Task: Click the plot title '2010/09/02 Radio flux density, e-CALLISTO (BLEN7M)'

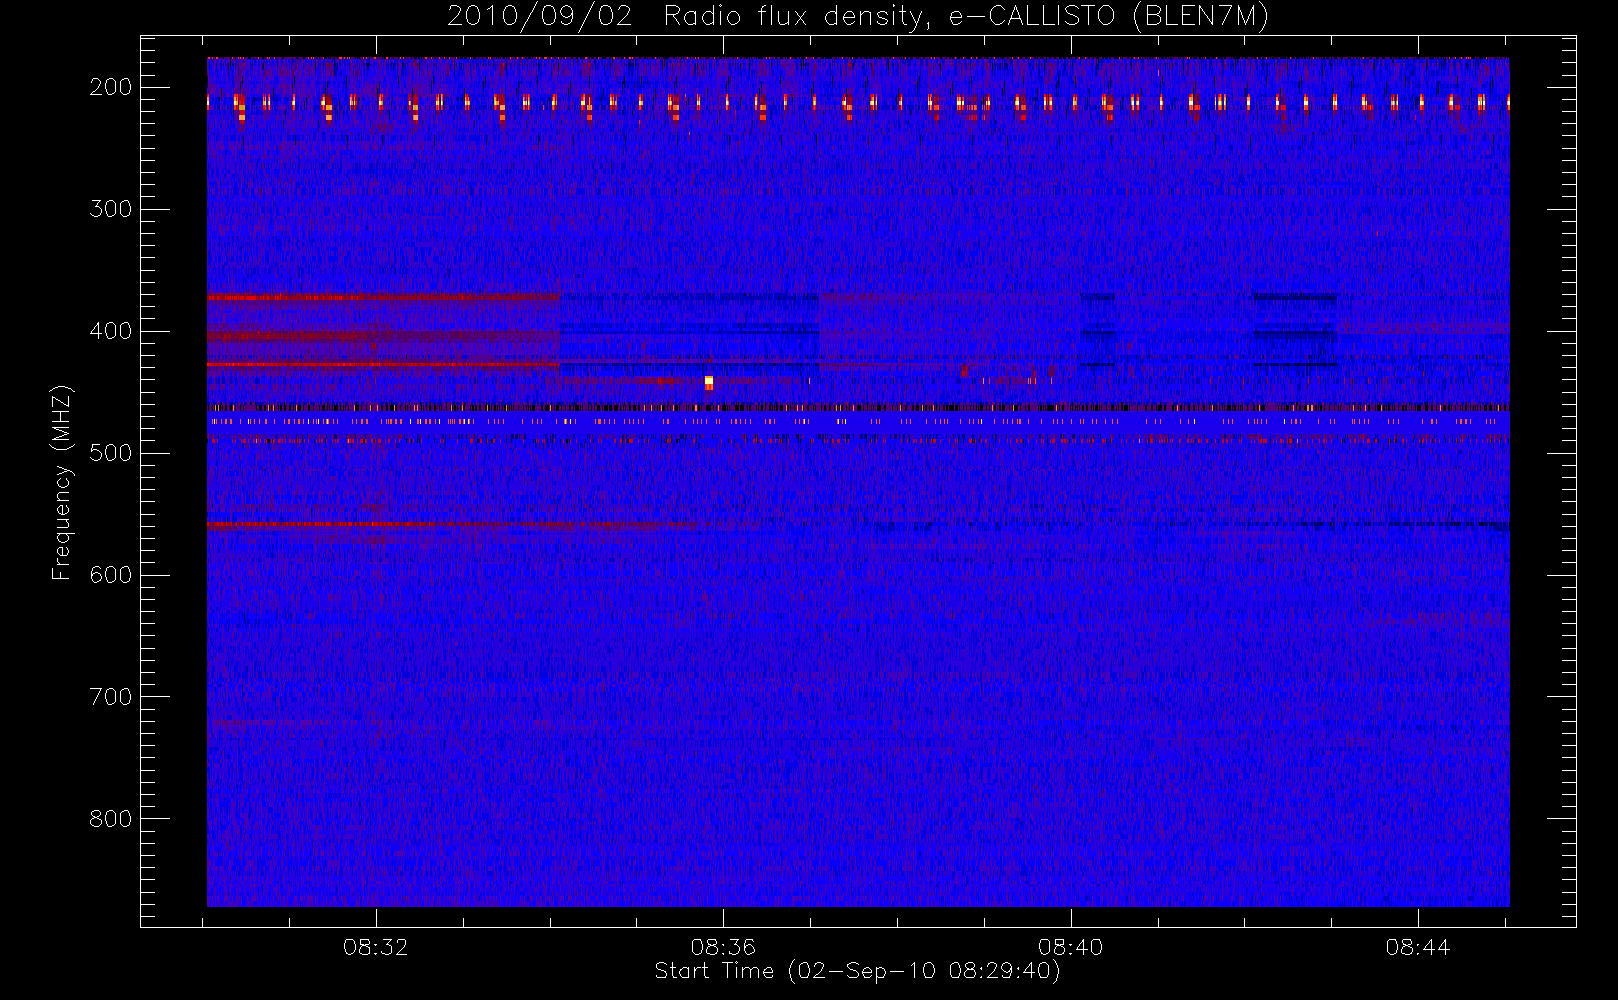Action: (858, 17)
